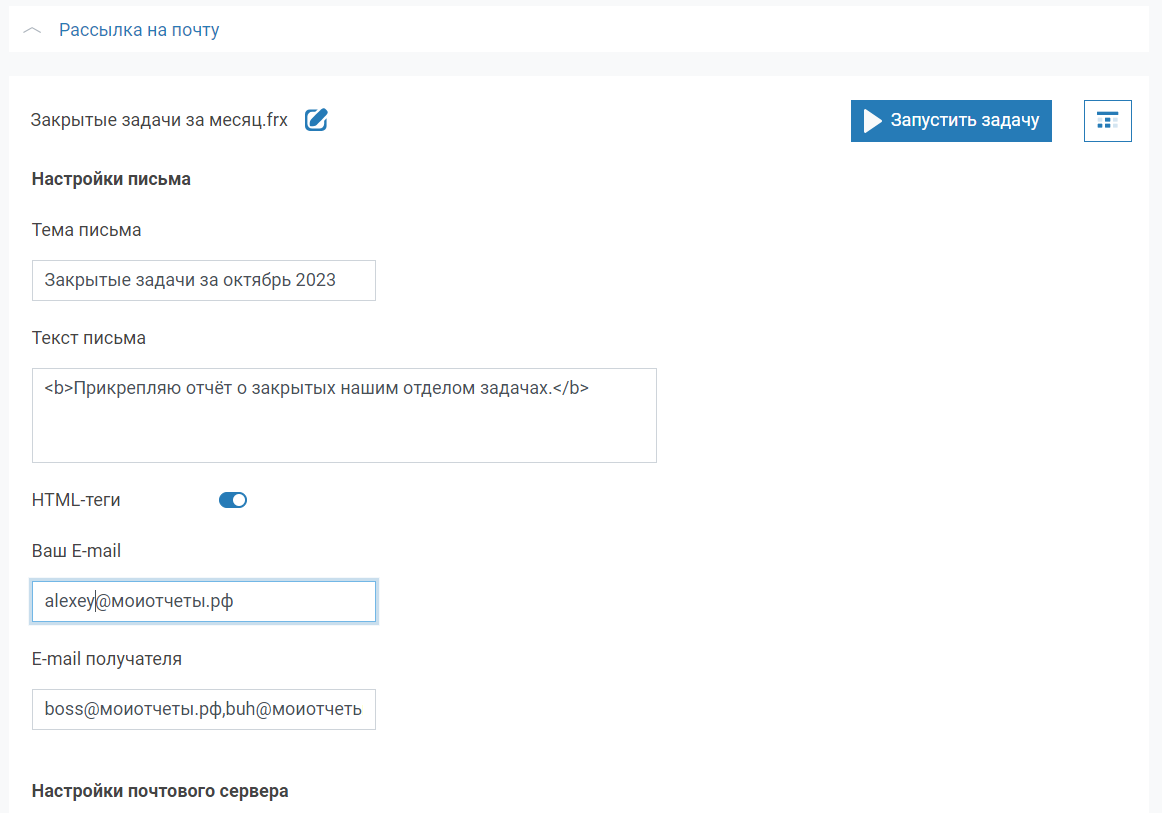Select the E-mail получателя field
This screenshot has height=813, width=1162.
[204, 709]
